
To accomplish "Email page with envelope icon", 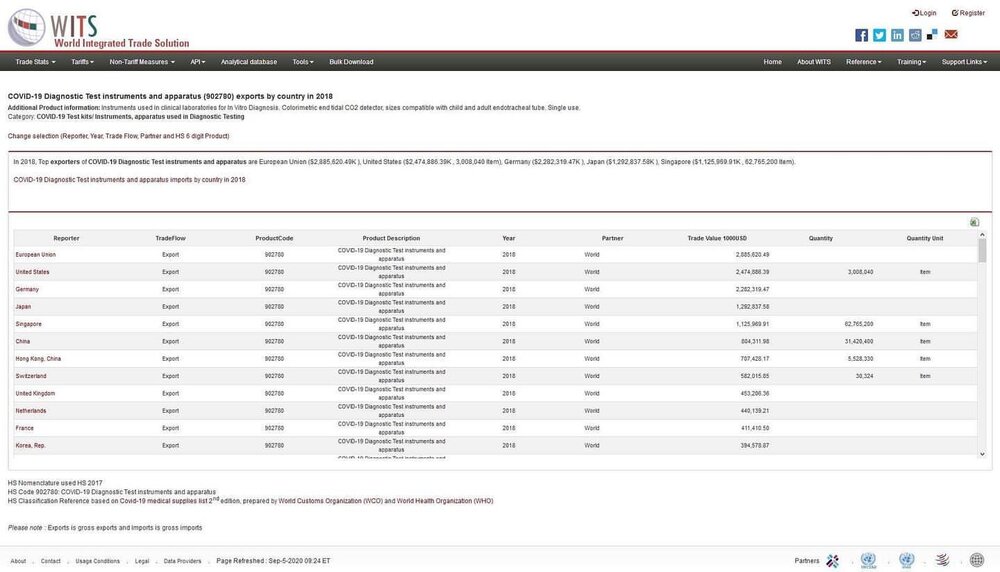I will tap(951, 34).
